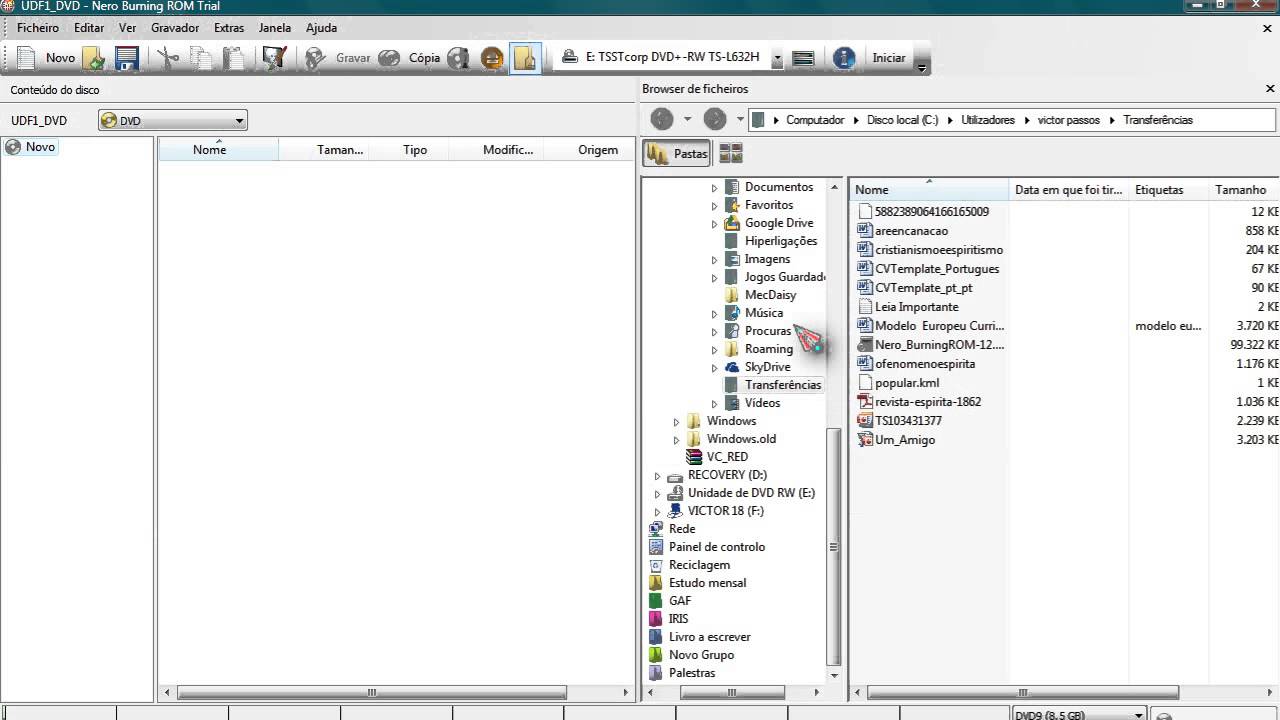Cut selection using the scissors icon
This screenshot has height=720, width=1280.
pos(168,58)
